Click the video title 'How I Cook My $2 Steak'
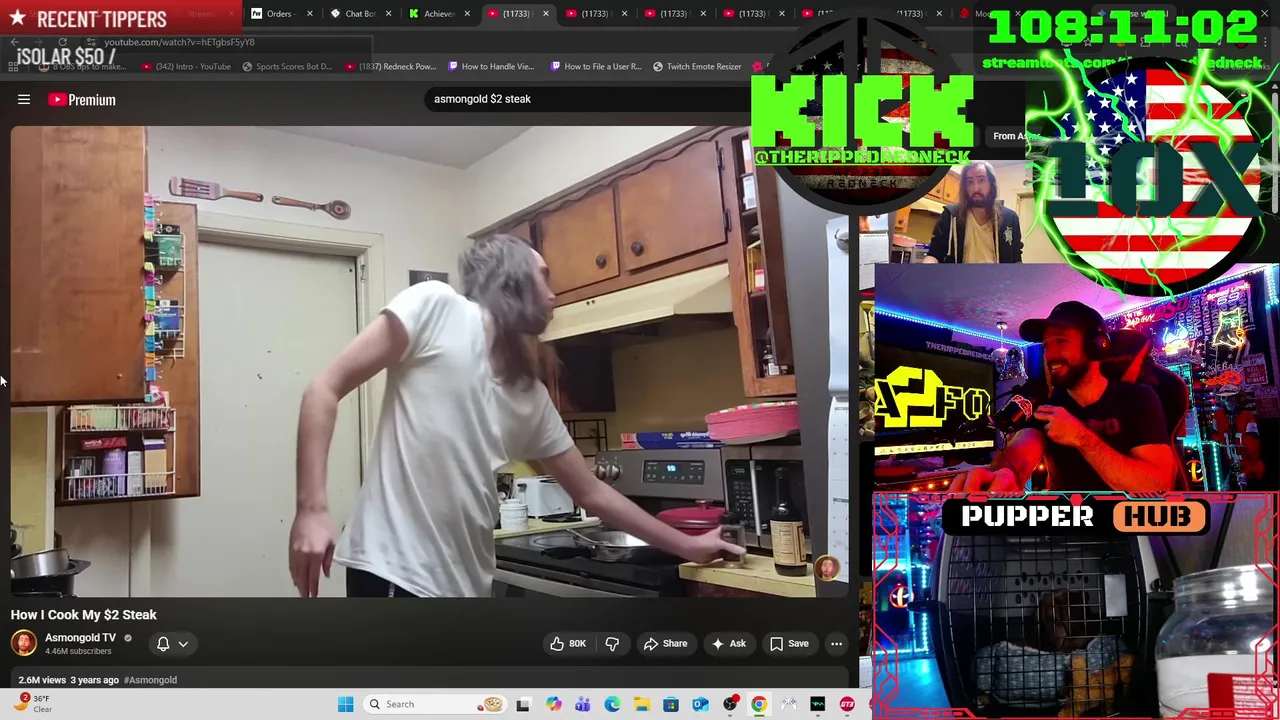Viewport: 1280px width, 720px height. [x=84, y=615]
